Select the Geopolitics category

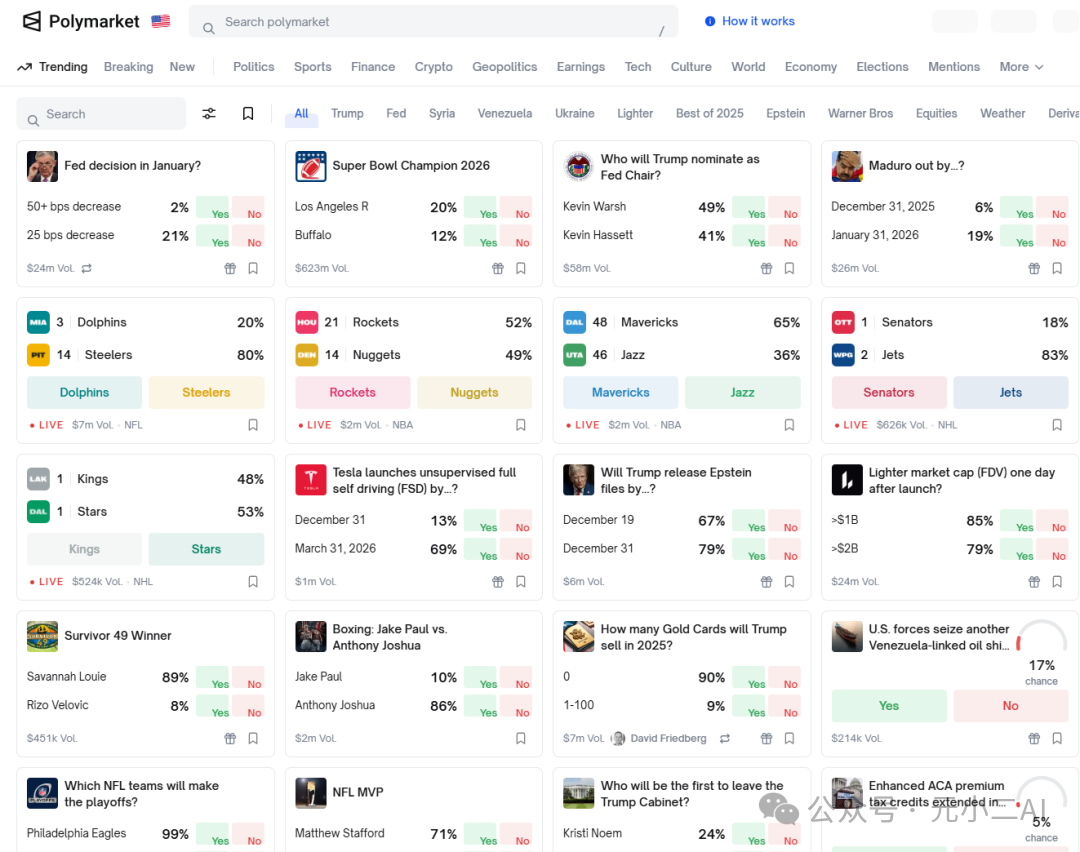pyautogui.click(x=504, y=67)
